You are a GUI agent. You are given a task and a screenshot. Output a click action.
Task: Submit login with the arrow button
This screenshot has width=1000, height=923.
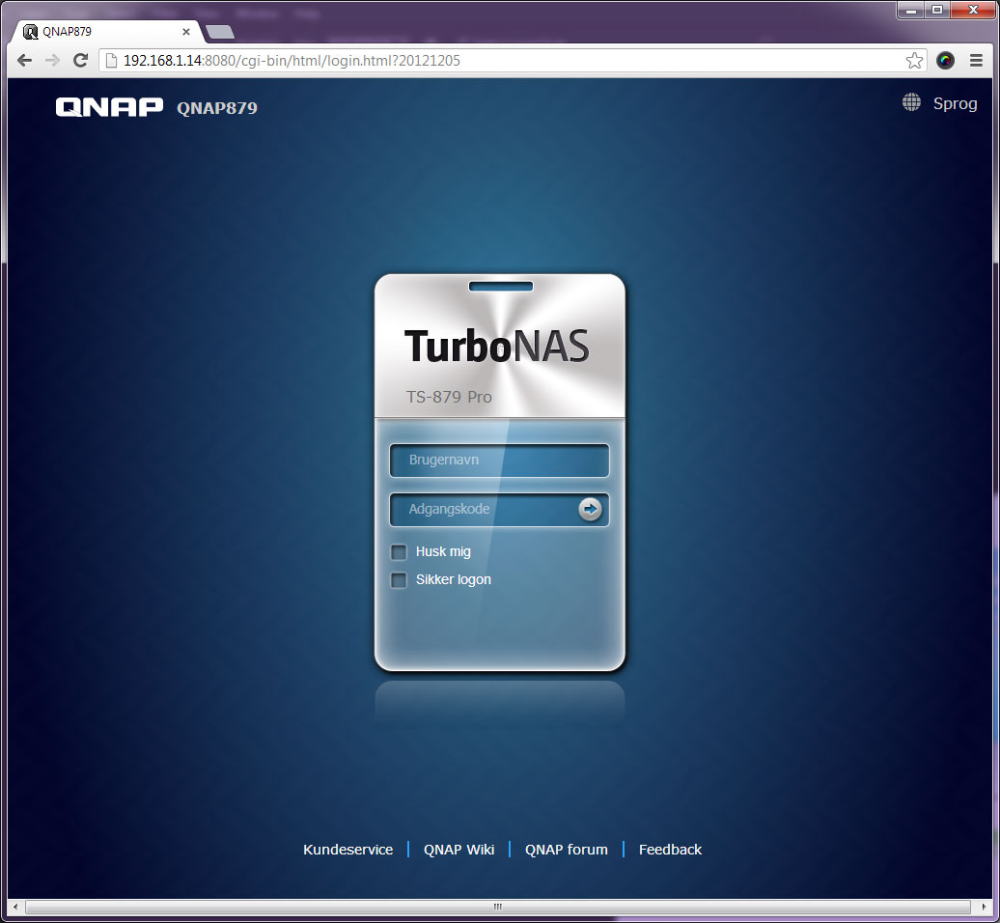coord(590,509)
